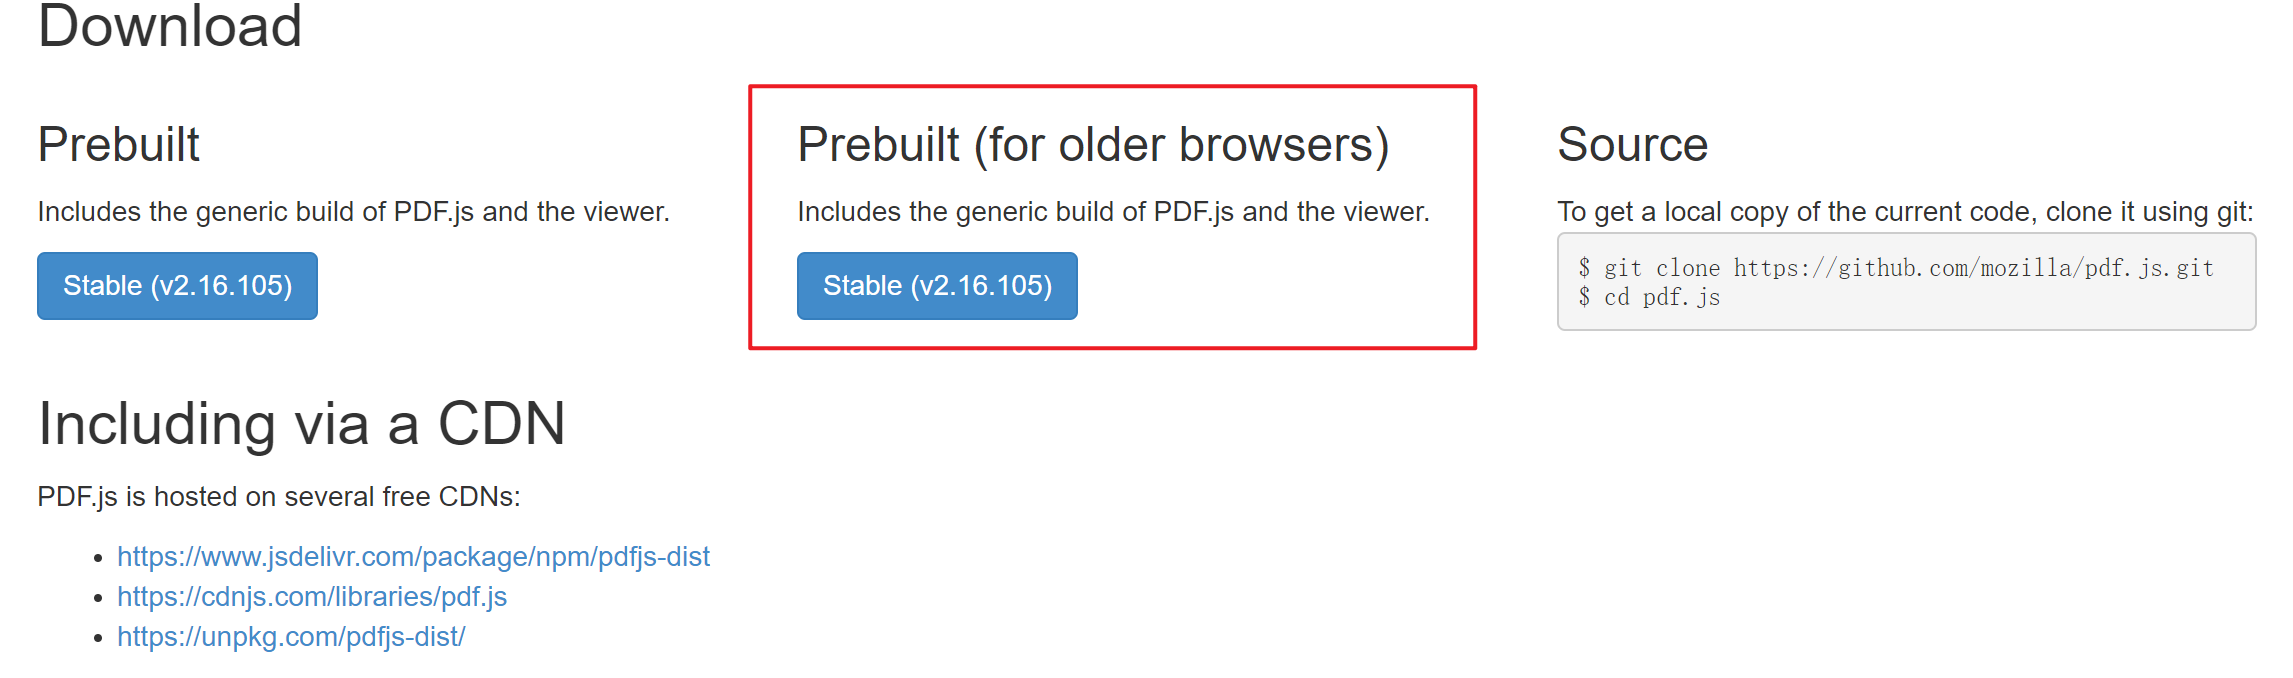The width and height of the screenshot is (2293, 678).
Task: Click description text under plain Prebuilt heading
Action: click(x=353, y=212)
